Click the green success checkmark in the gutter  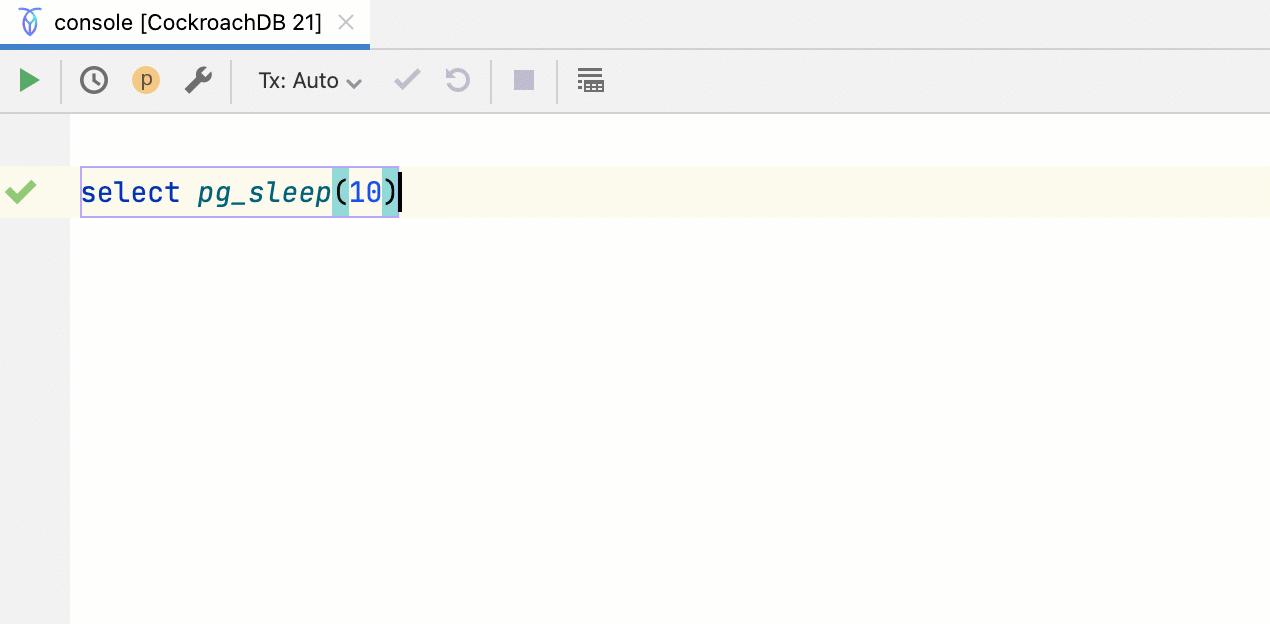coord(20,191)
